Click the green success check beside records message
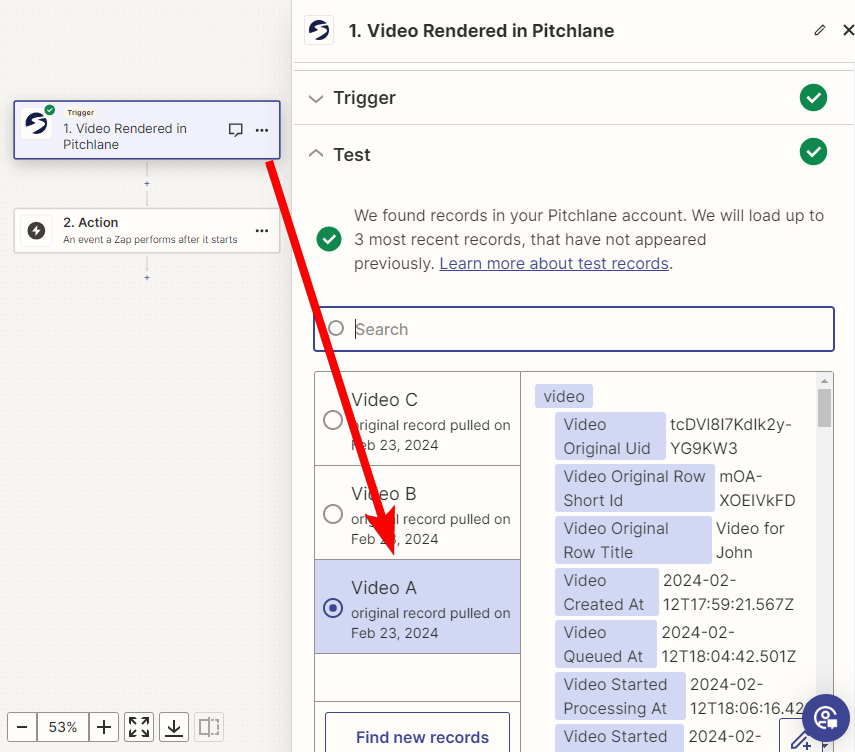 coord(329,239)
